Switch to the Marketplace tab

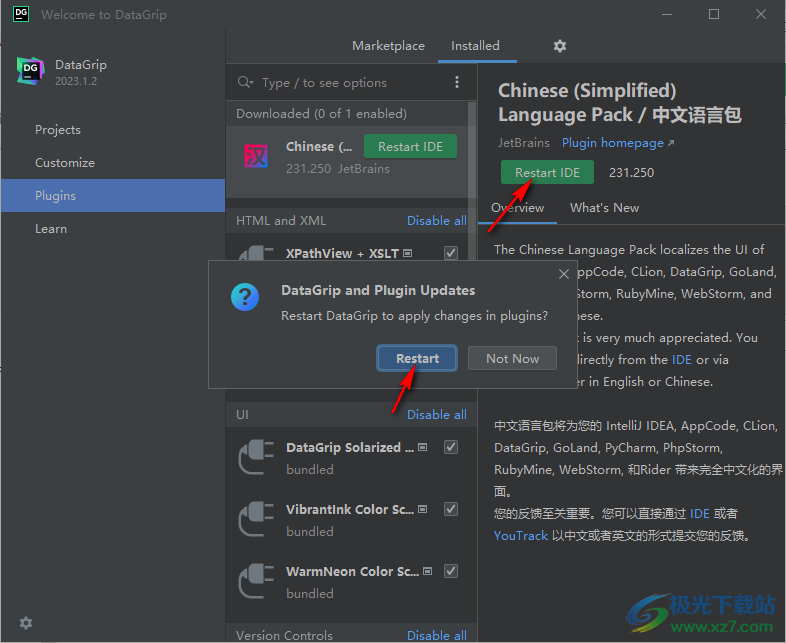(388, 46)
